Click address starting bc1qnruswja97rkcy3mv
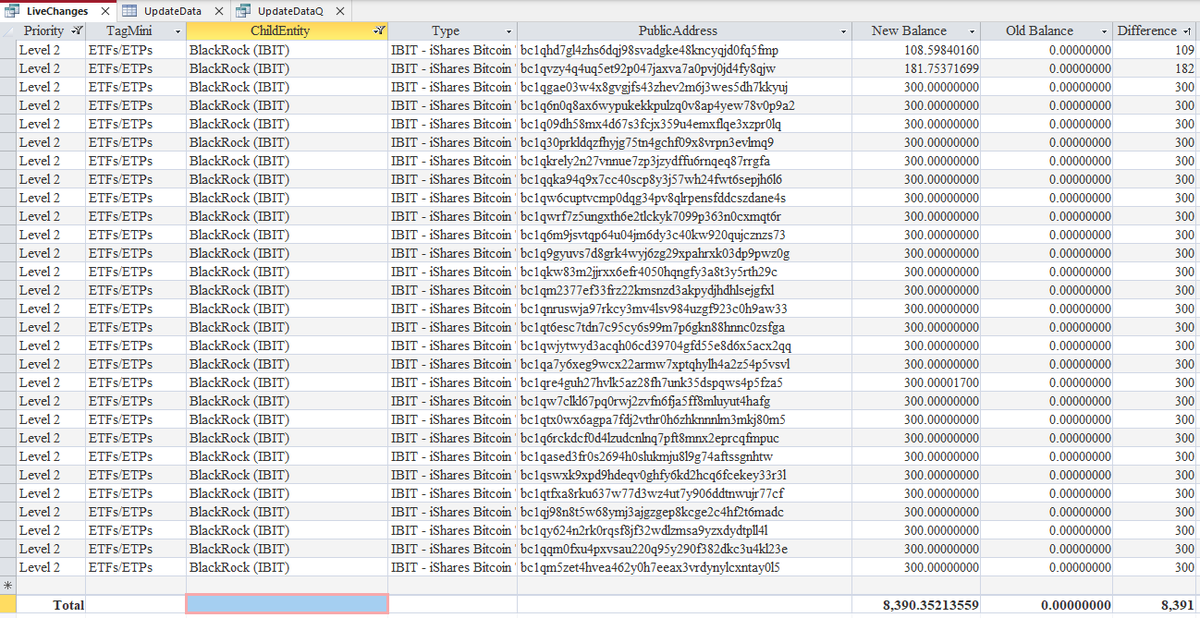The image size is (1200, 618). [654, 309]
